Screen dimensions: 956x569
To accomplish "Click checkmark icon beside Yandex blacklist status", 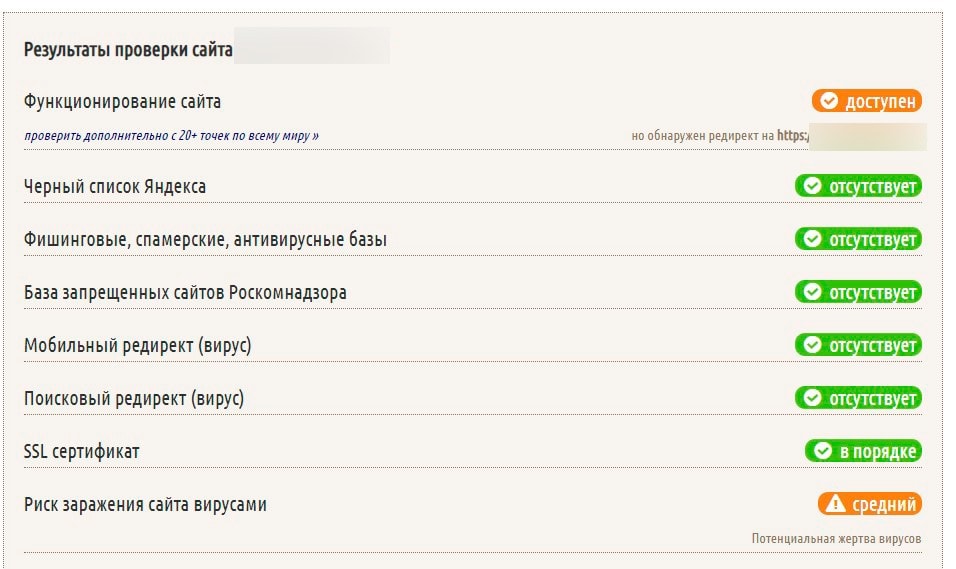I will pyautogui.click(x=813, y=186).
